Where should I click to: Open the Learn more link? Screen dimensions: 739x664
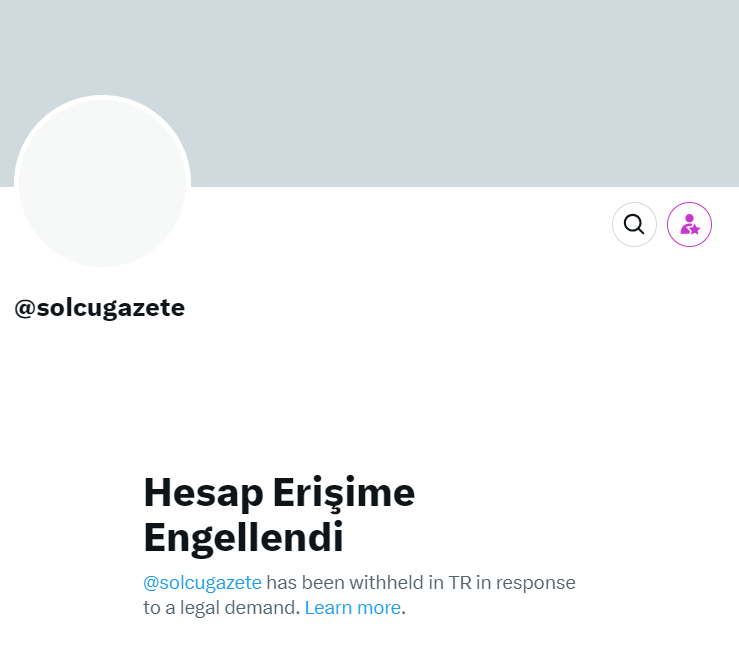tap(353, 607)
